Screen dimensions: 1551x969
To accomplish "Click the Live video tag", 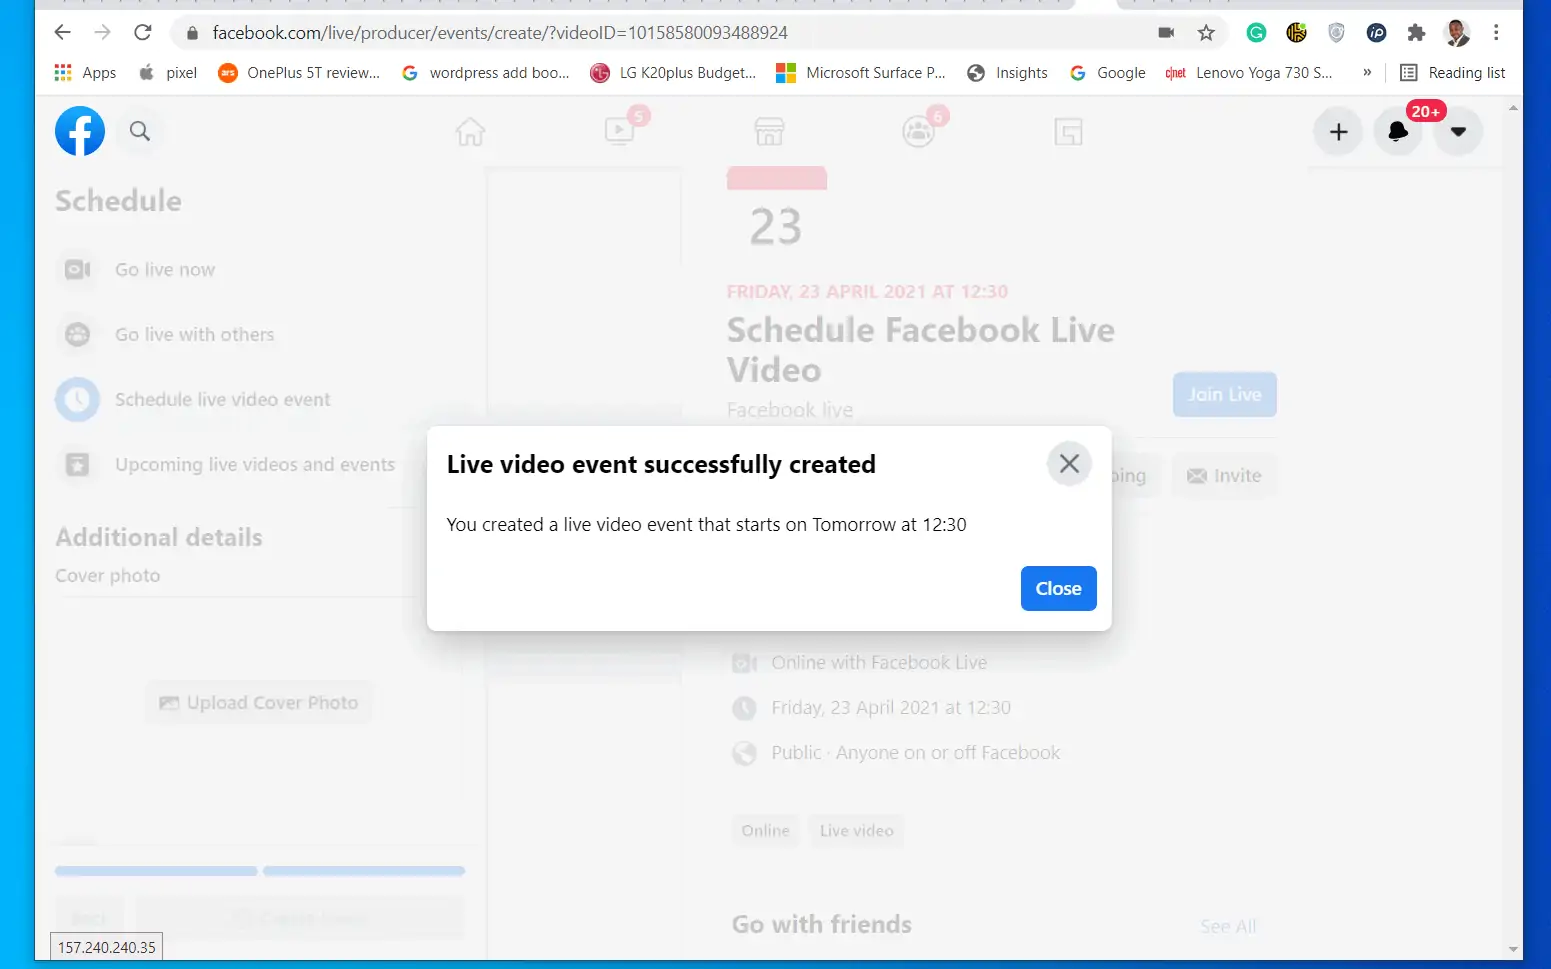I will click(857, 831).
